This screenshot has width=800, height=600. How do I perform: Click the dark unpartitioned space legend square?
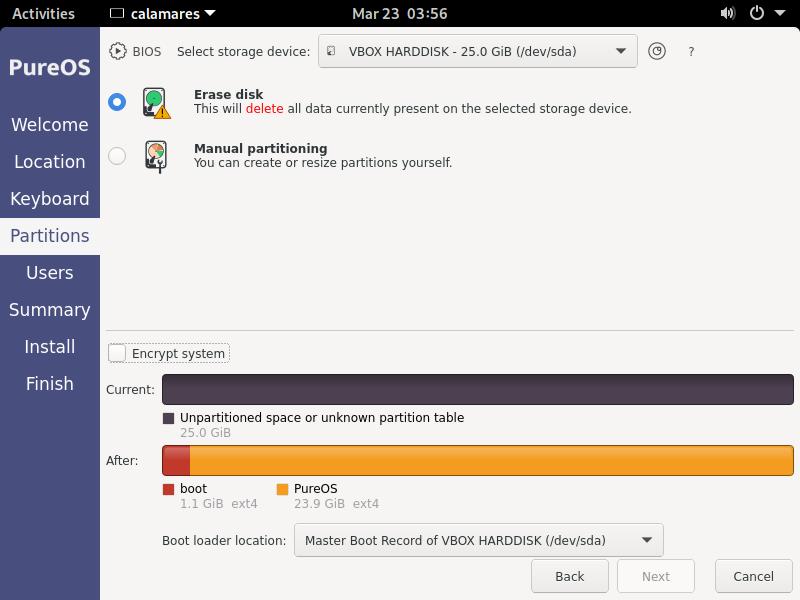point(168,418)
